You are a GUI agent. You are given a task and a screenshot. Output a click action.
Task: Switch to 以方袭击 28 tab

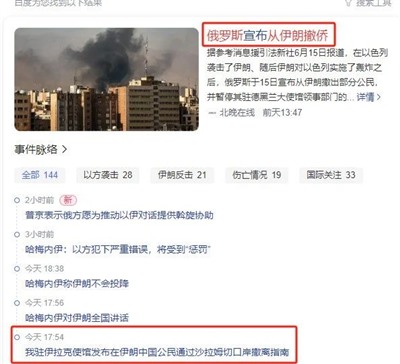point(108,175)
